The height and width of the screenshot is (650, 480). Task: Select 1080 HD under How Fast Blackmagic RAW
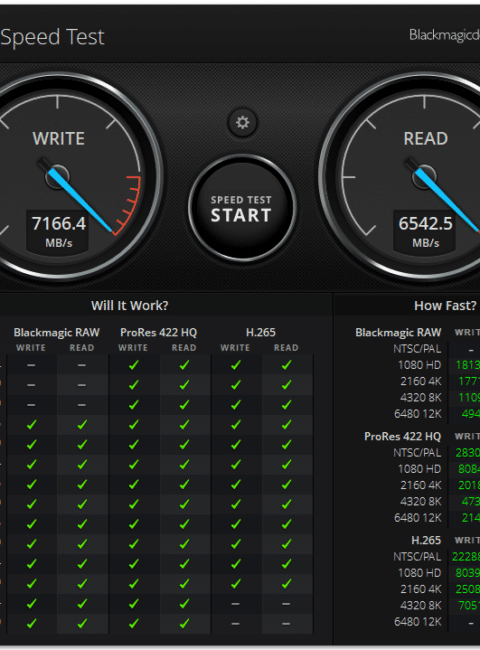[x=419, y=365]
